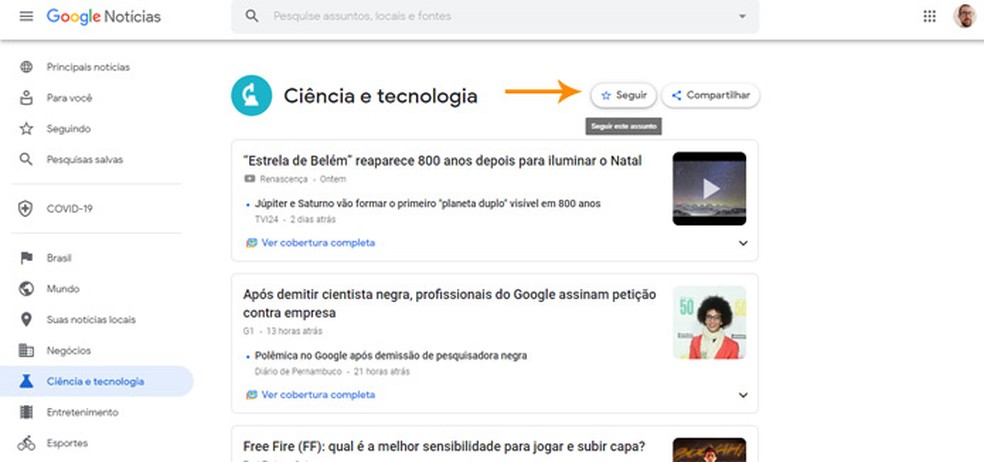Click the search magnifier icon
This screenshot has height=462, width=984.
pos(252,16)
